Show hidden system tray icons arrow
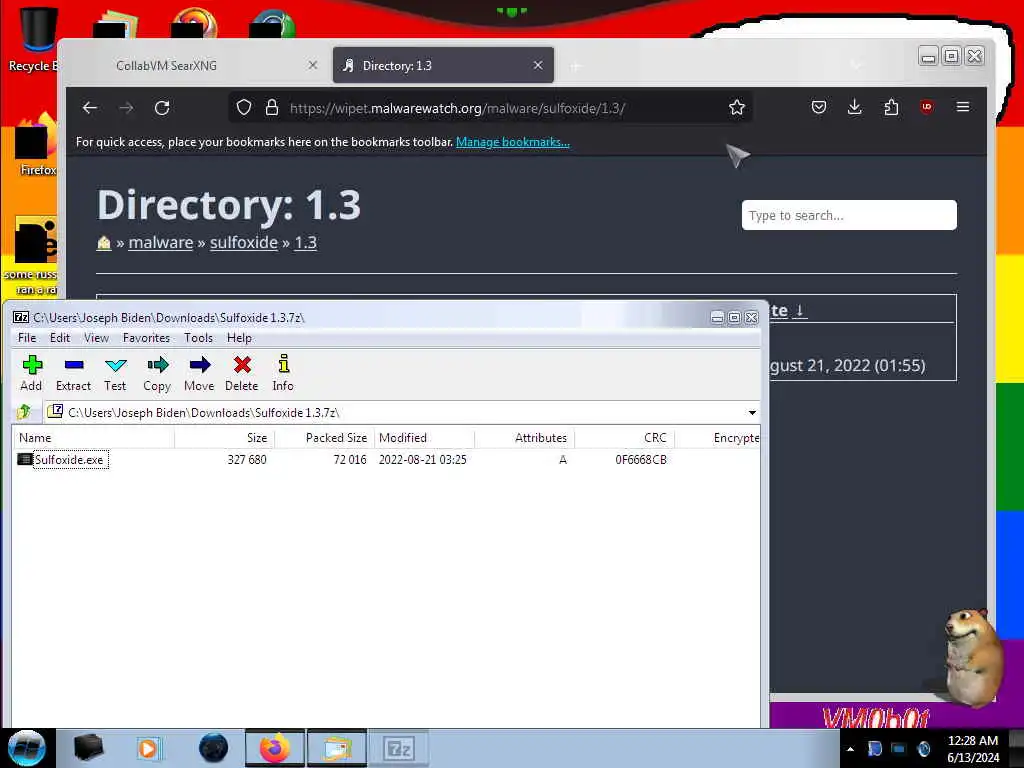 850,749
